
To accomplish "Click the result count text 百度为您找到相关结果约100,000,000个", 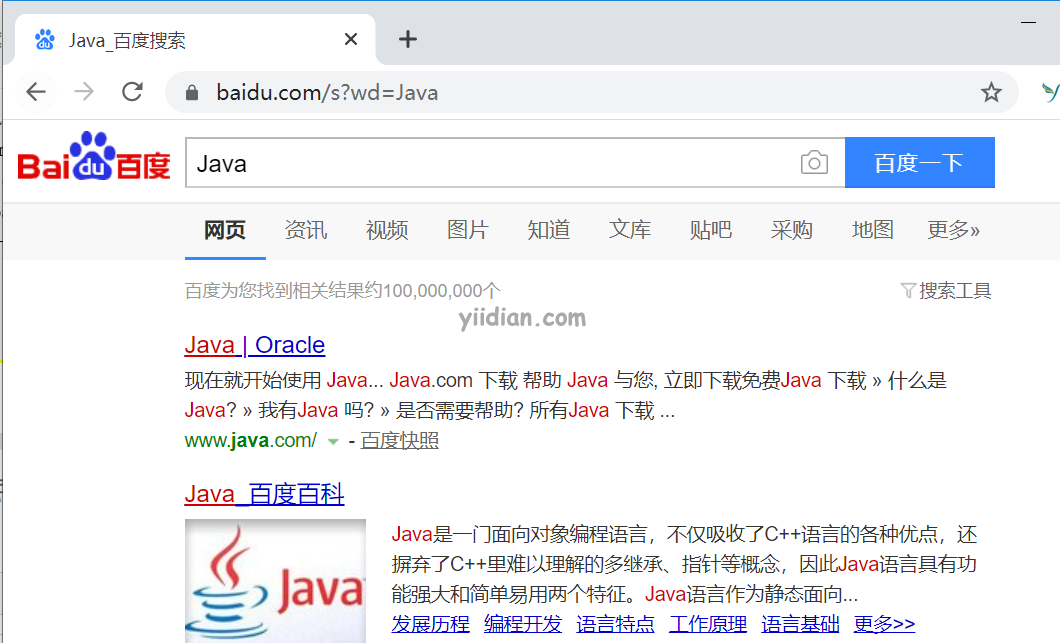I will tap(343, 291).
